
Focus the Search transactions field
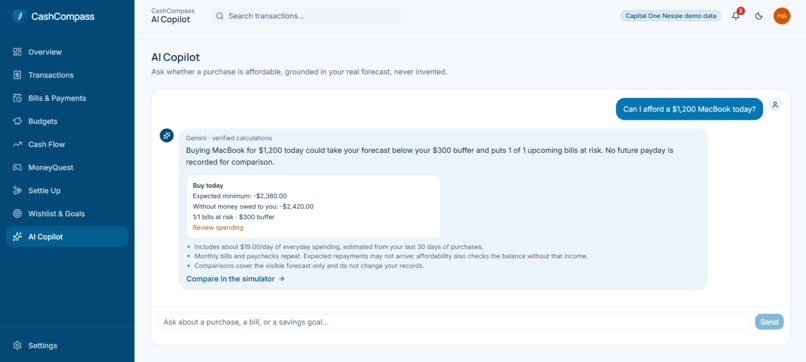[x=309, y=16]
